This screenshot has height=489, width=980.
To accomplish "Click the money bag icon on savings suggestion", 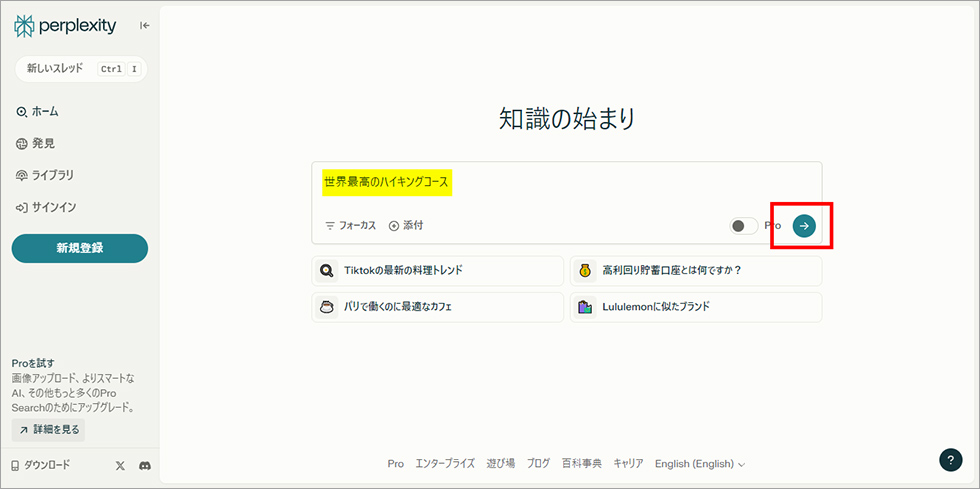I will point(584,271).
